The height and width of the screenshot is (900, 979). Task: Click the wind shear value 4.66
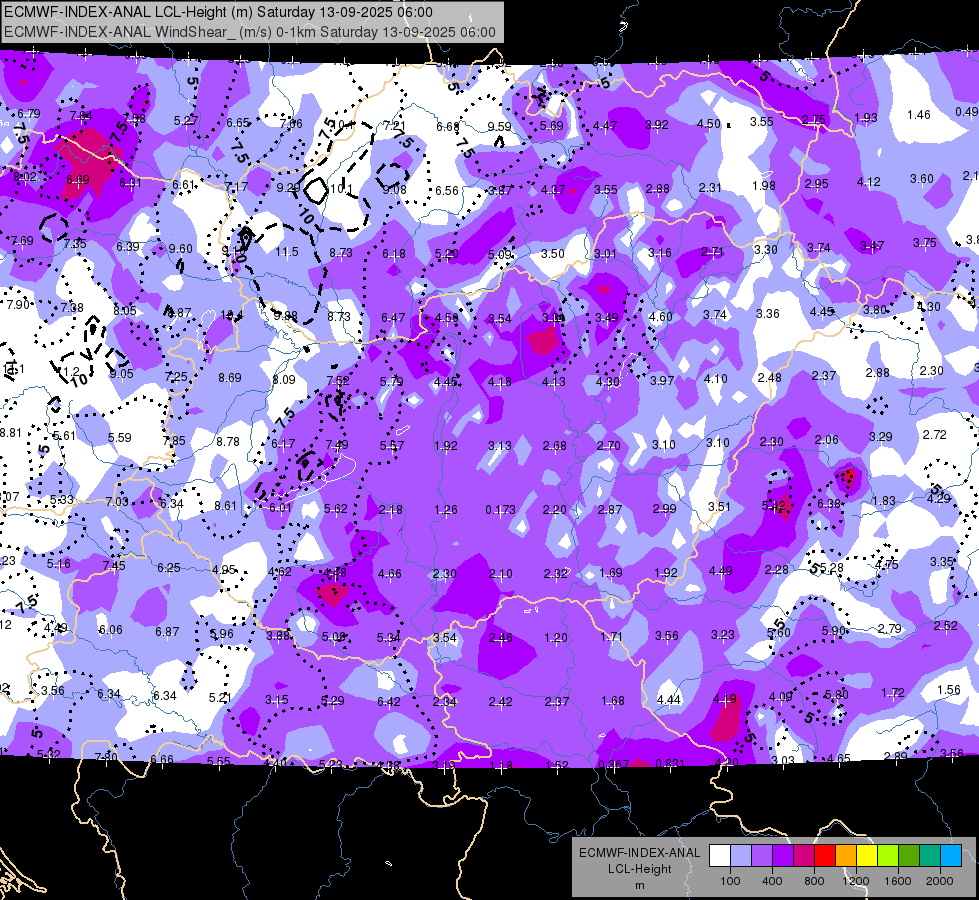pos(390,573)
